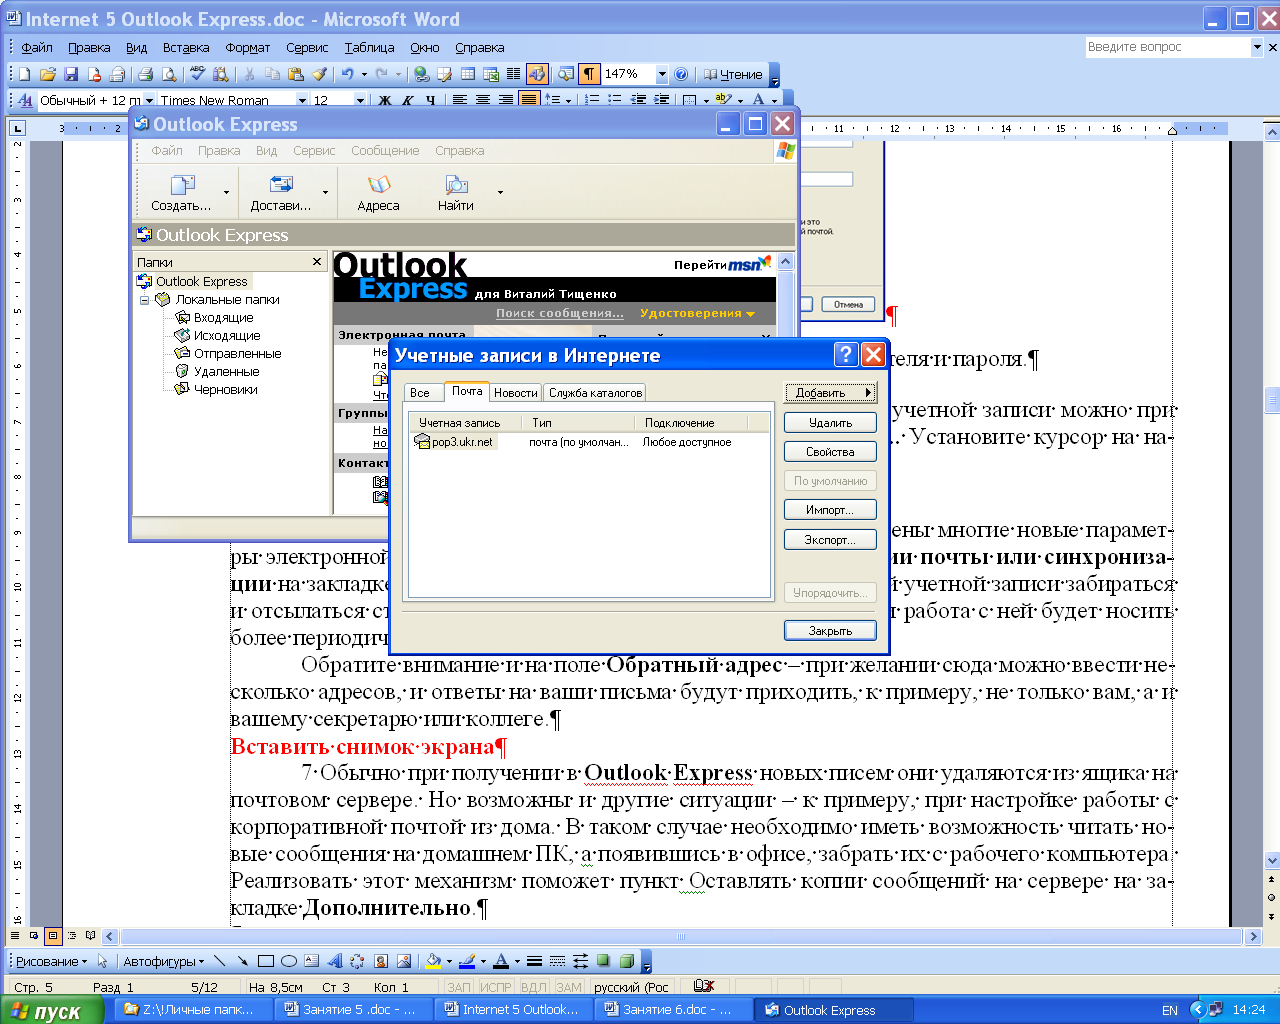Apply 3-D style from drawing toolbar
This screenshot has height=1024, width=1280.
[626, 961]
